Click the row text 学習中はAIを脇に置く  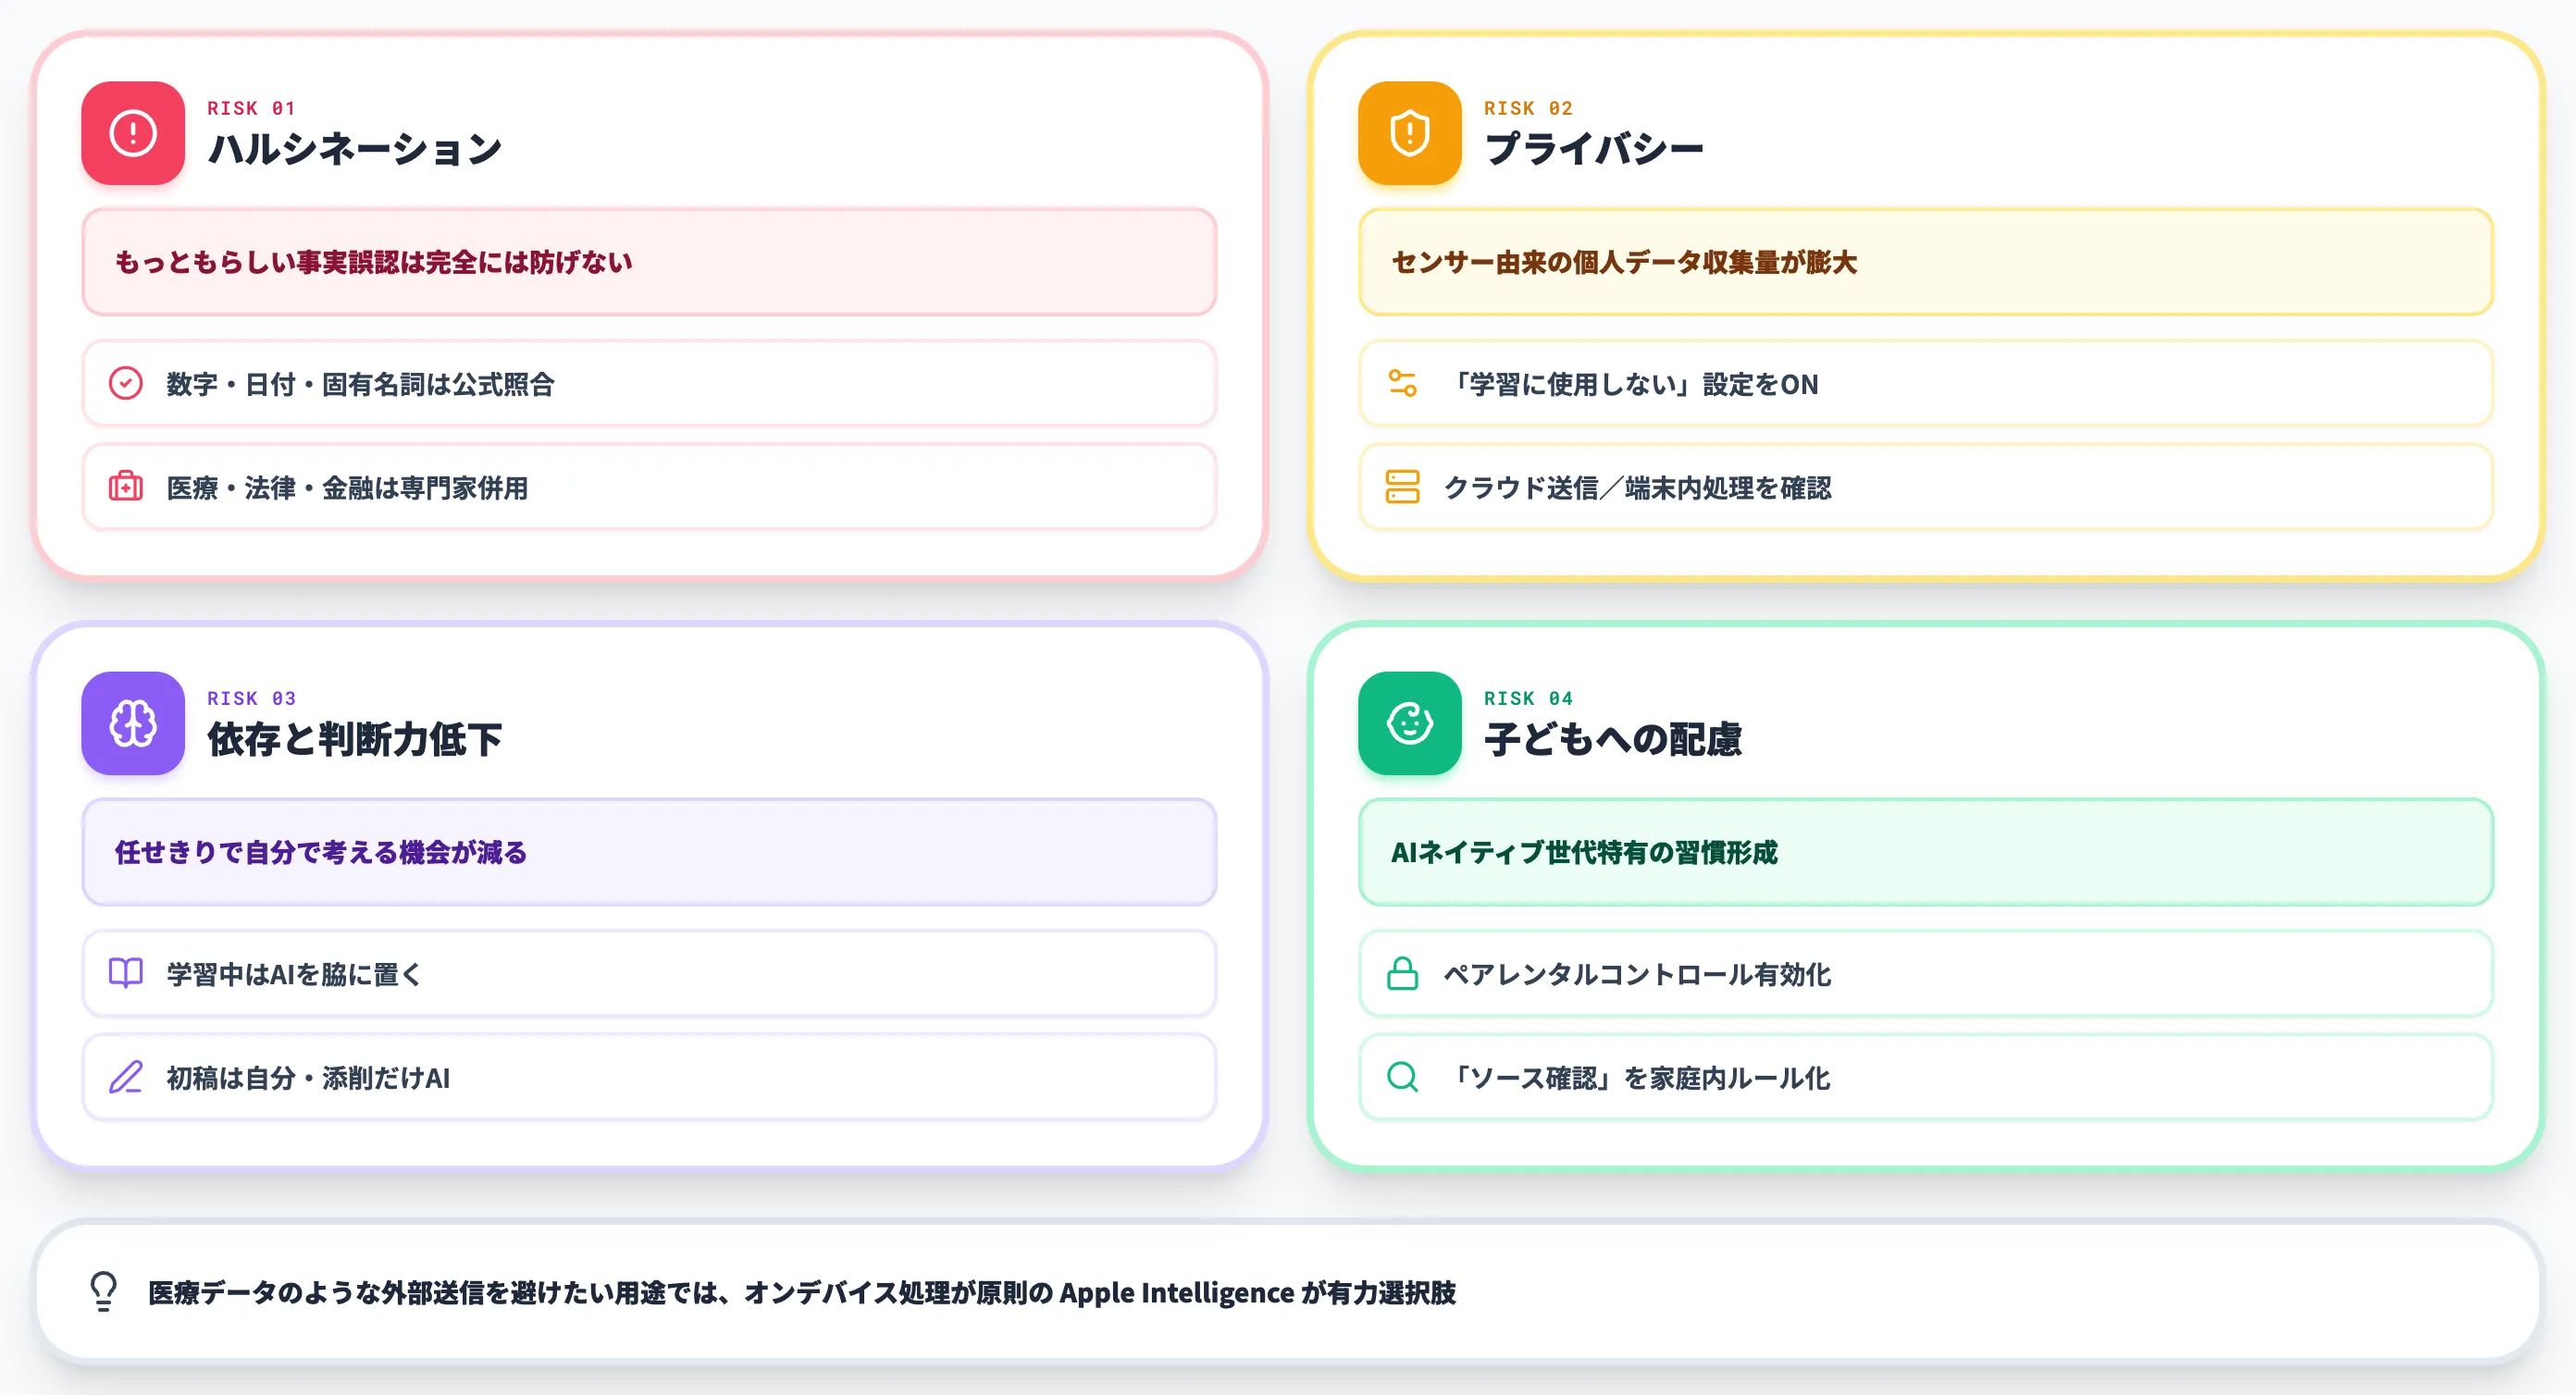point(294,974)
